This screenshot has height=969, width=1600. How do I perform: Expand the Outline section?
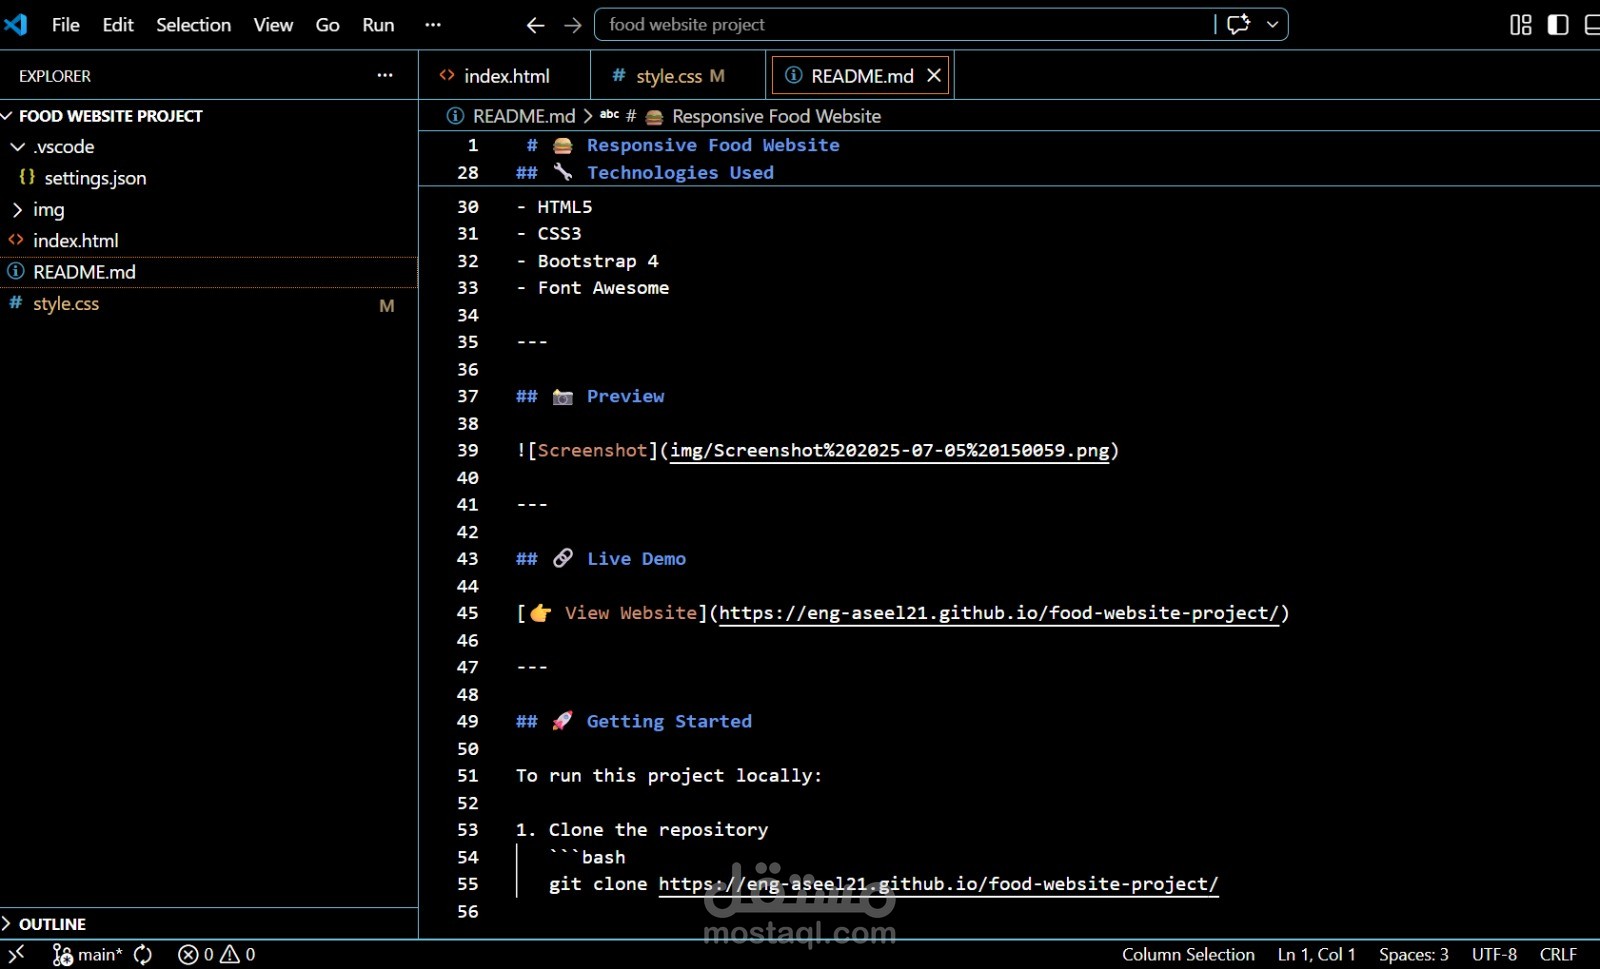[52, 924]
